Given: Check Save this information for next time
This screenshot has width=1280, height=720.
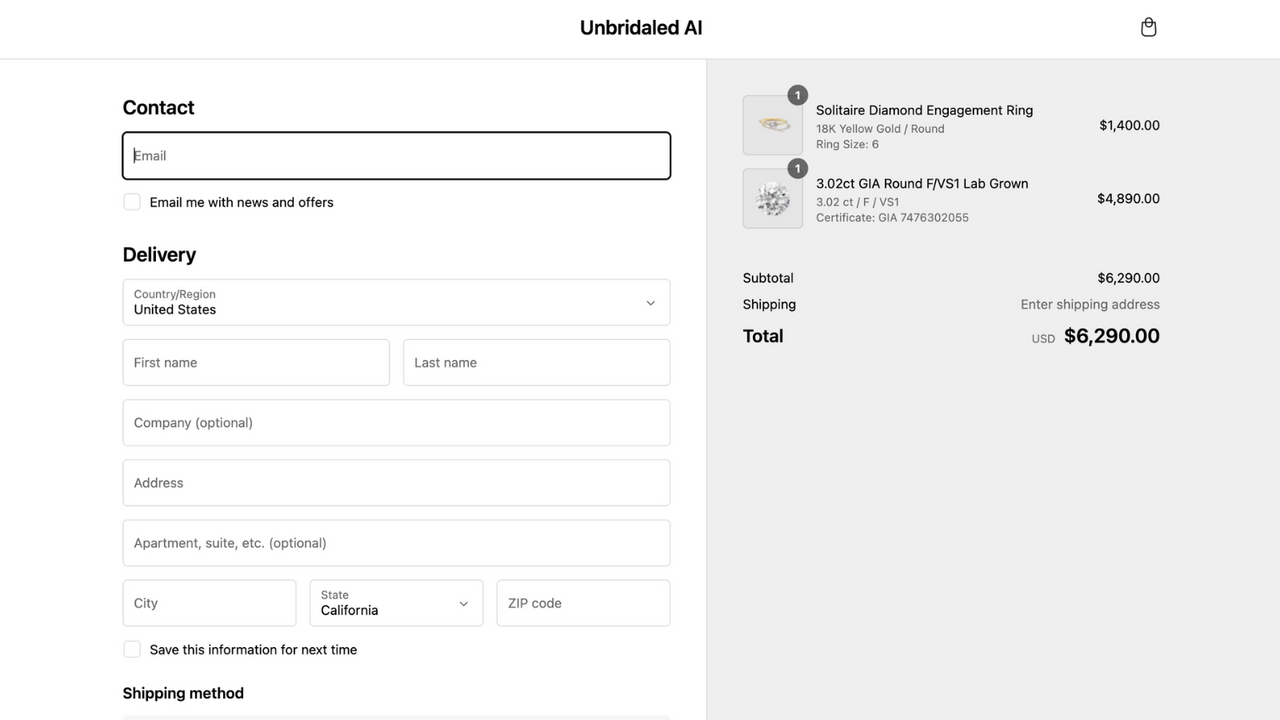Looking at the screenshot, I should [132, 649].
